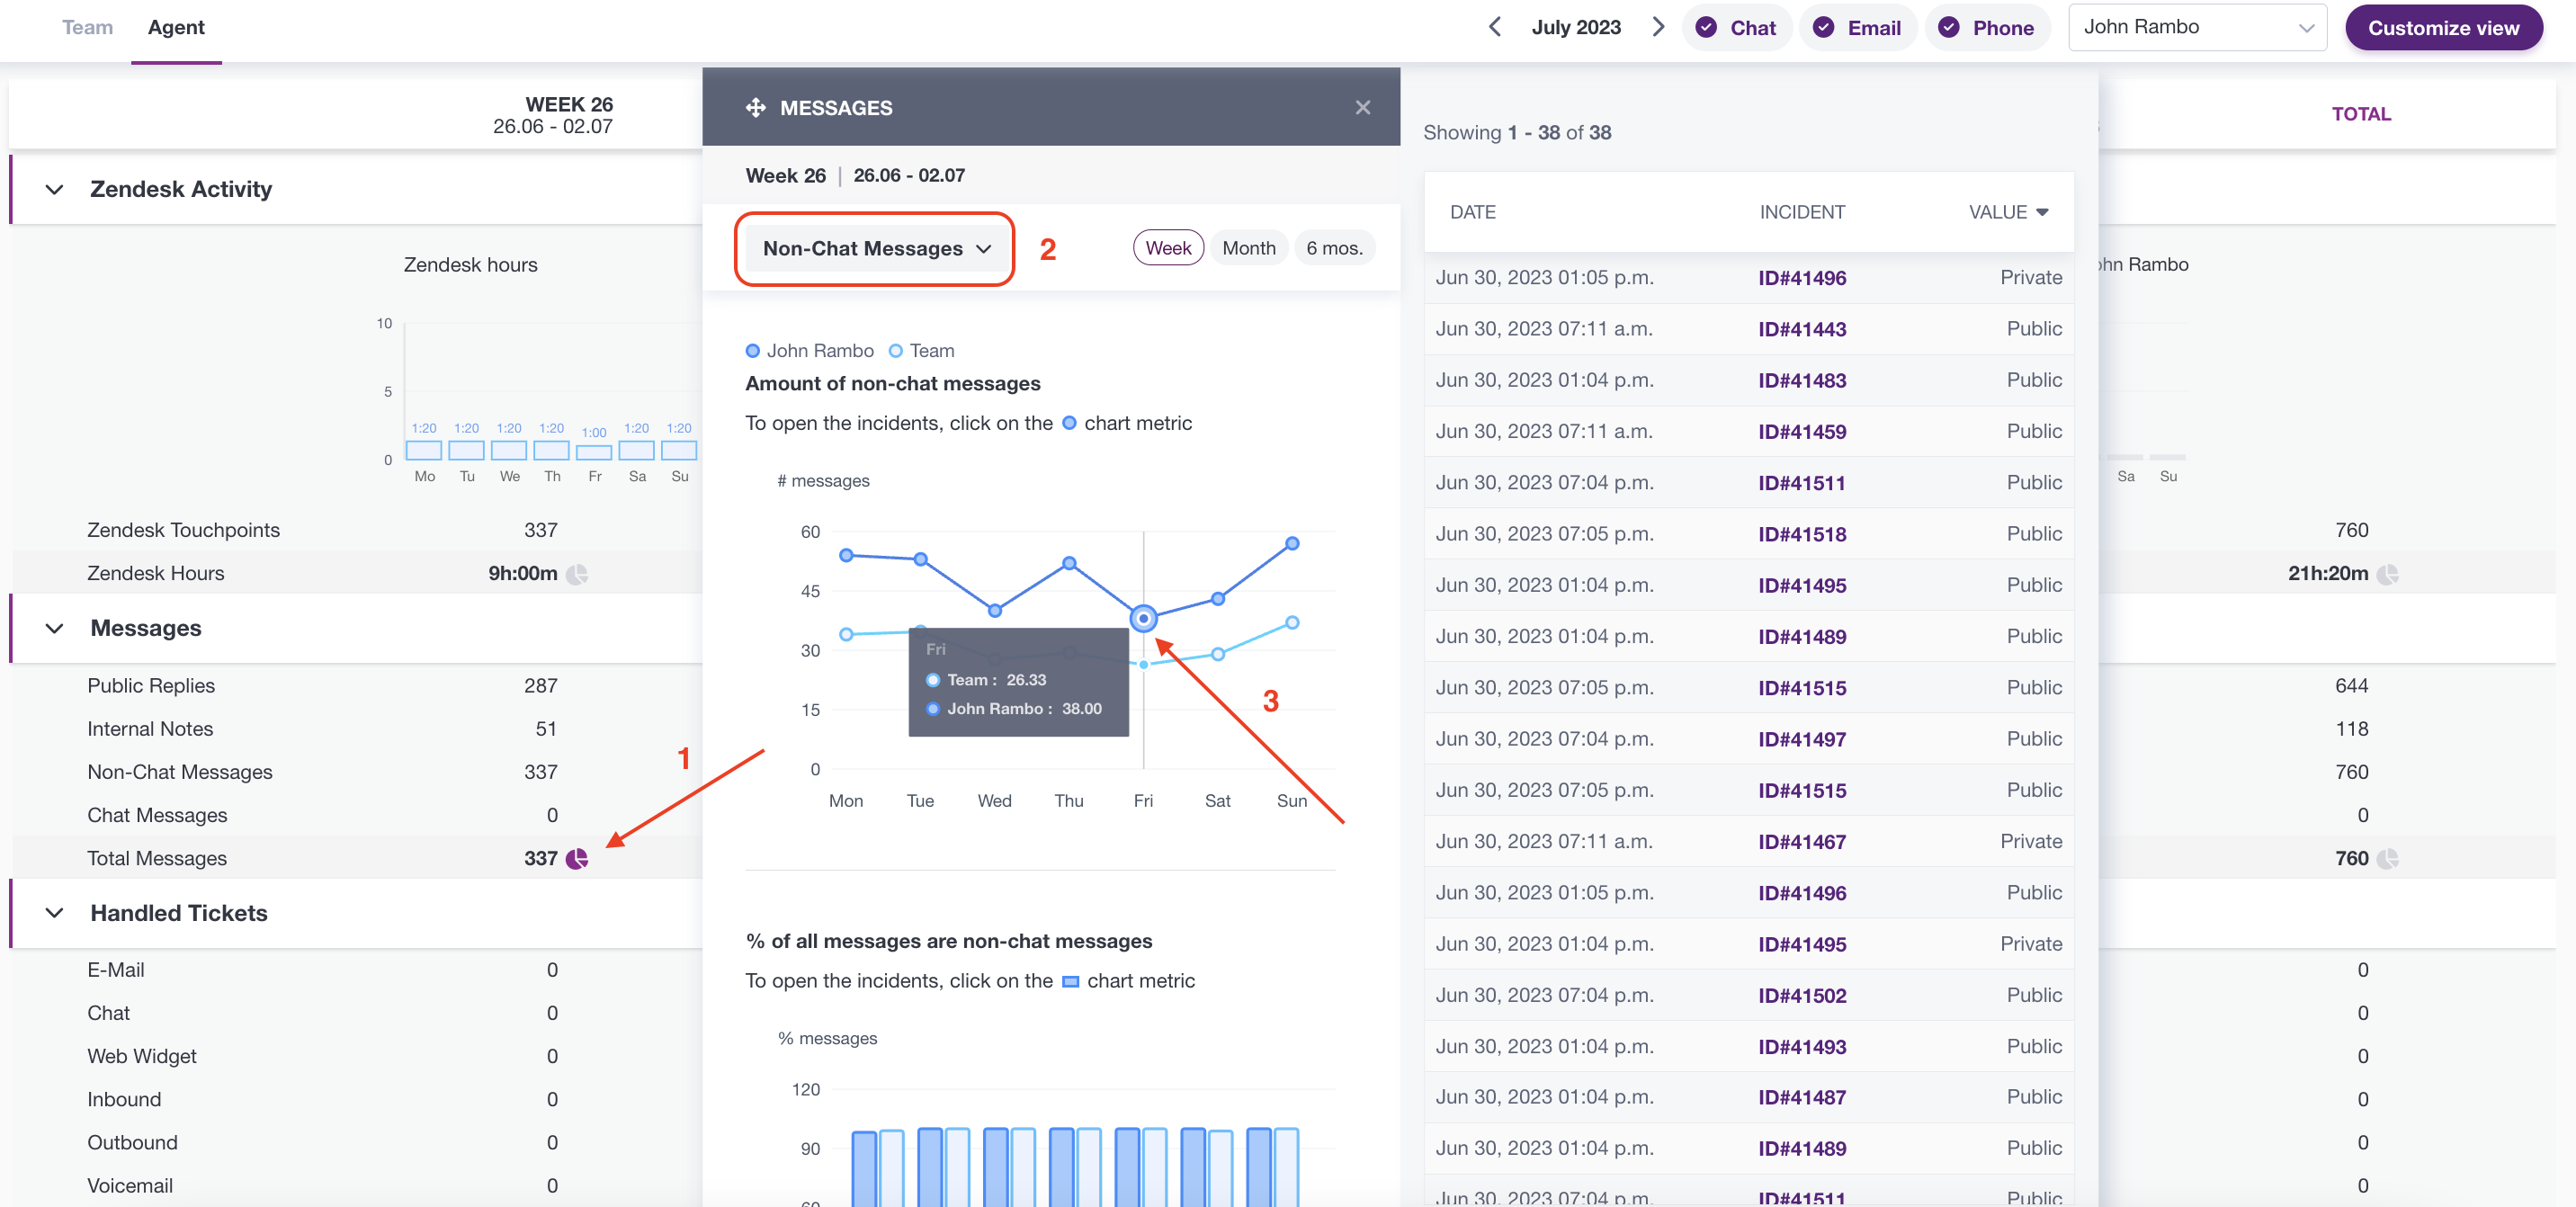The height and width of the screenshot is (1207, 2576).
Task: Open incident ID#41483
Action: (x=1801, y=380)
